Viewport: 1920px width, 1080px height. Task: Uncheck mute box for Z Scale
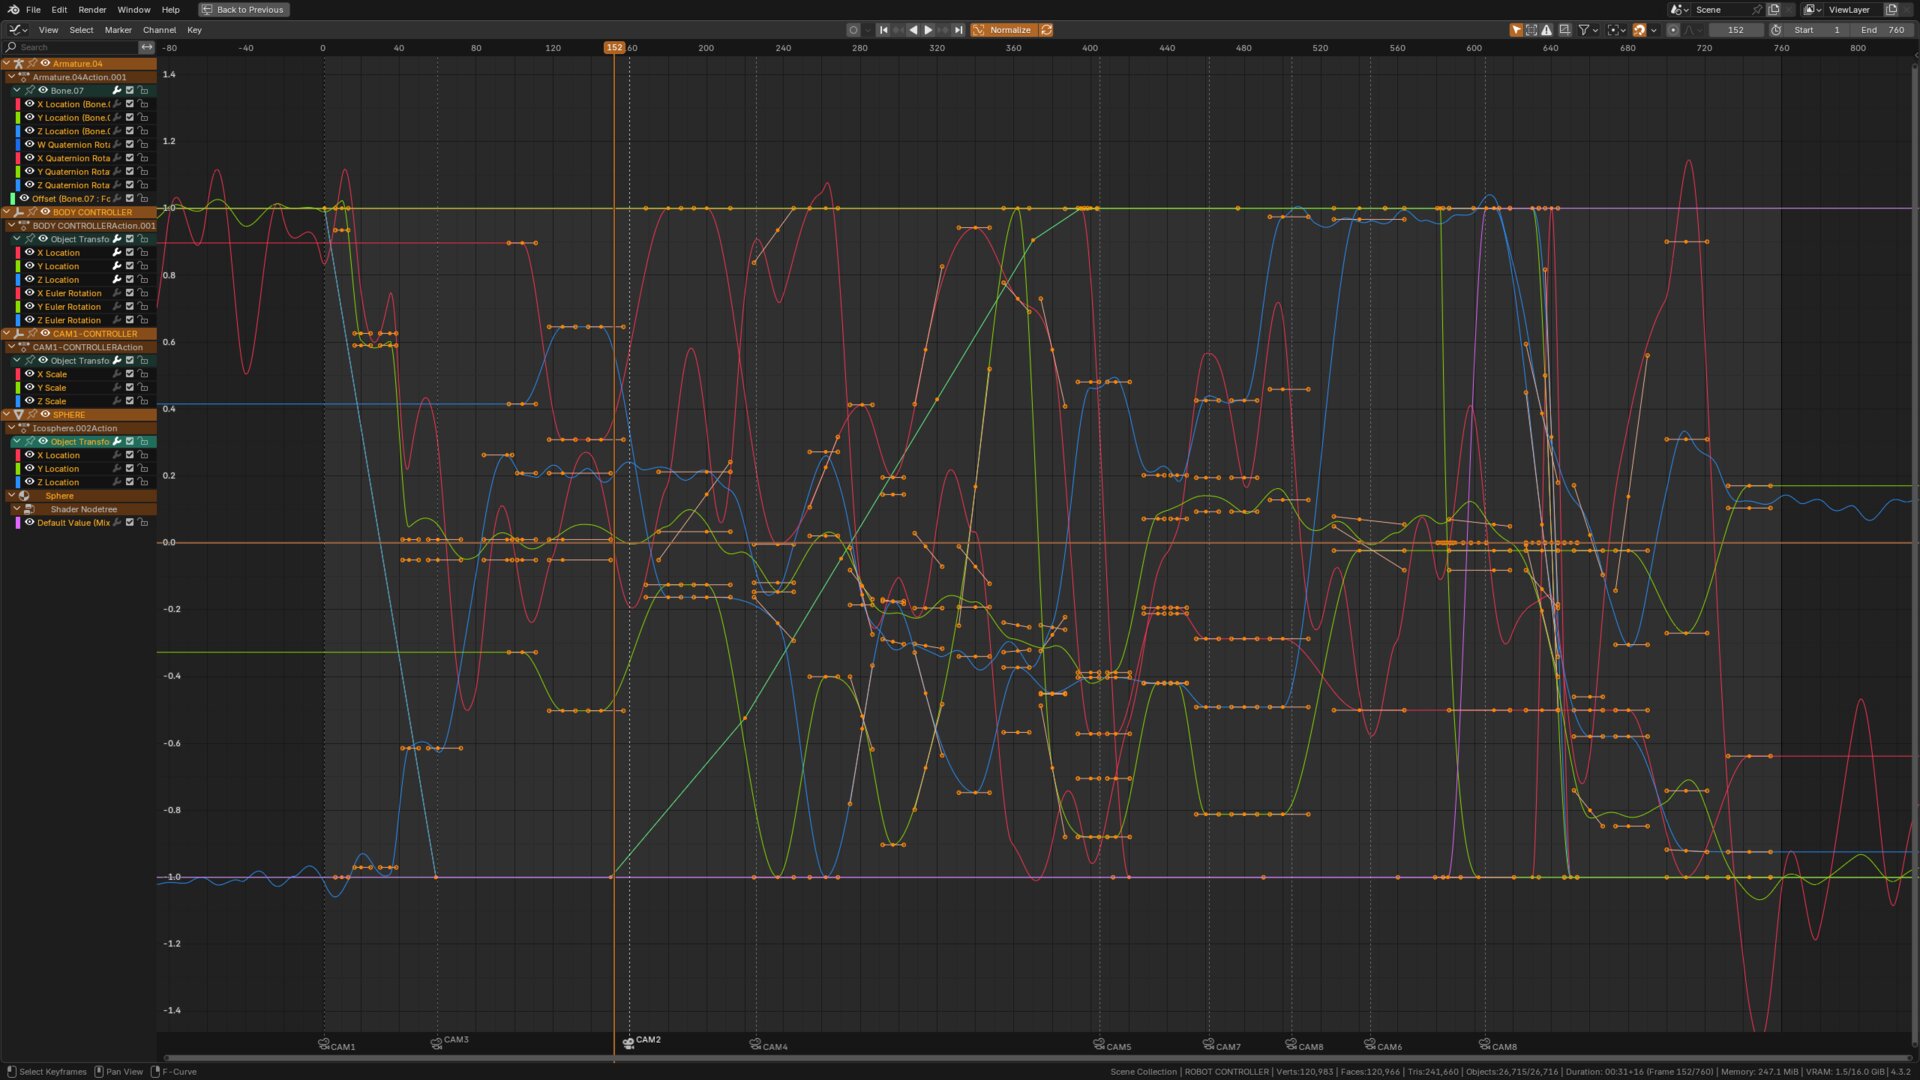tap(129, 401)
